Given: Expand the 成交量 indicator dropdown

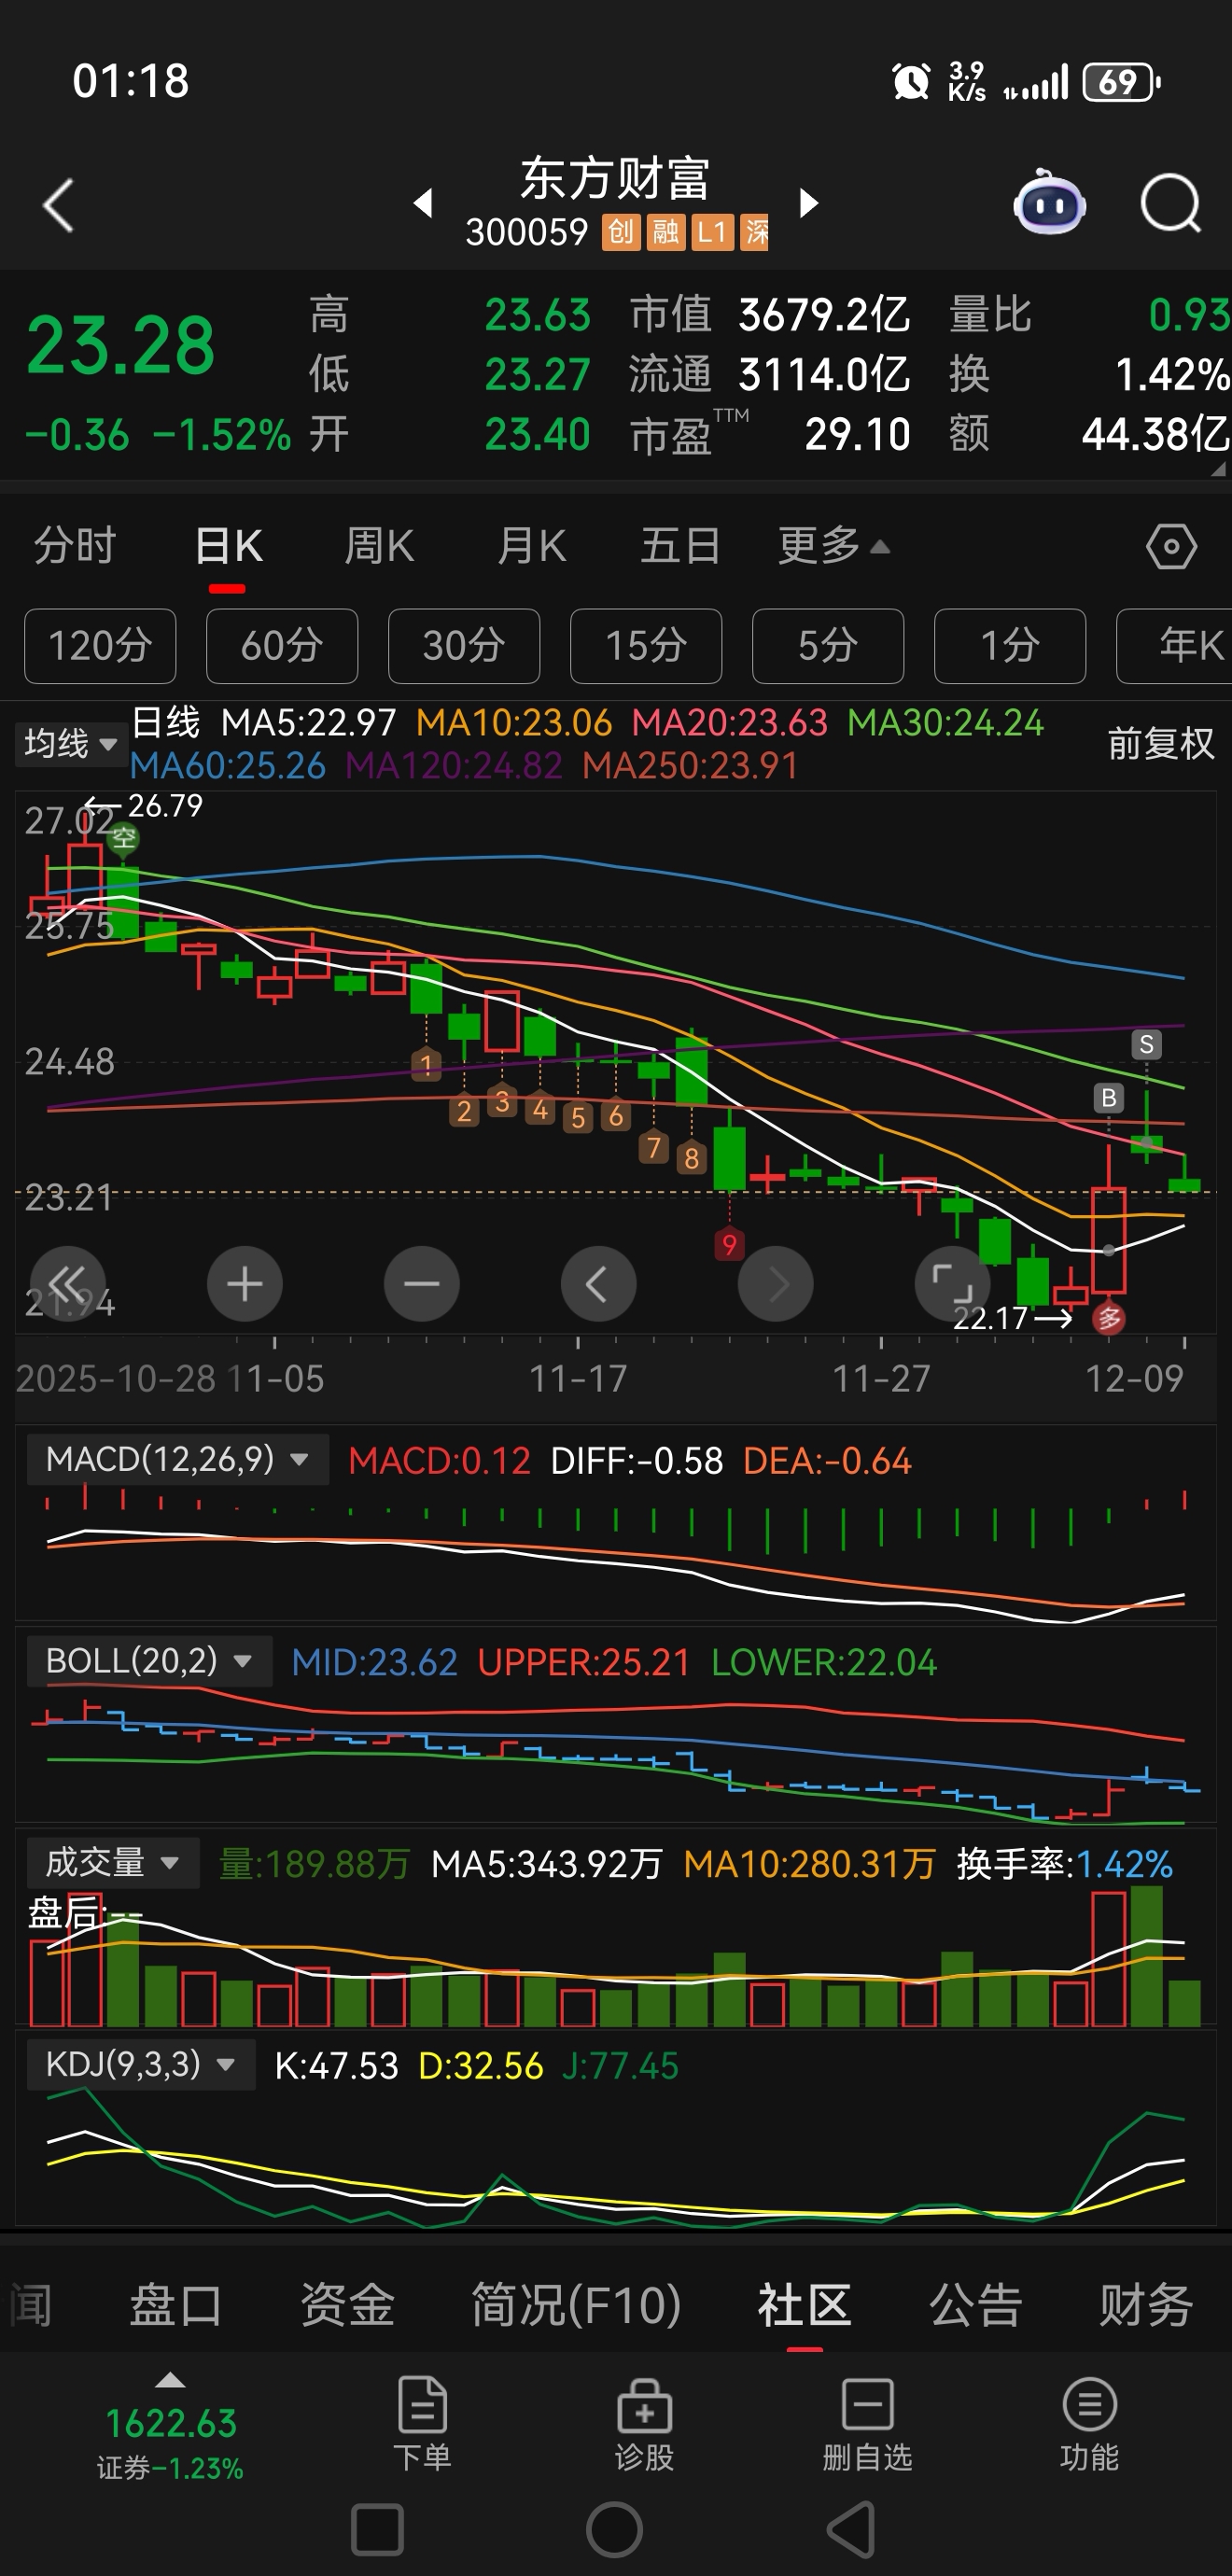Looking at the screenshot, I should coord(112,1862).
